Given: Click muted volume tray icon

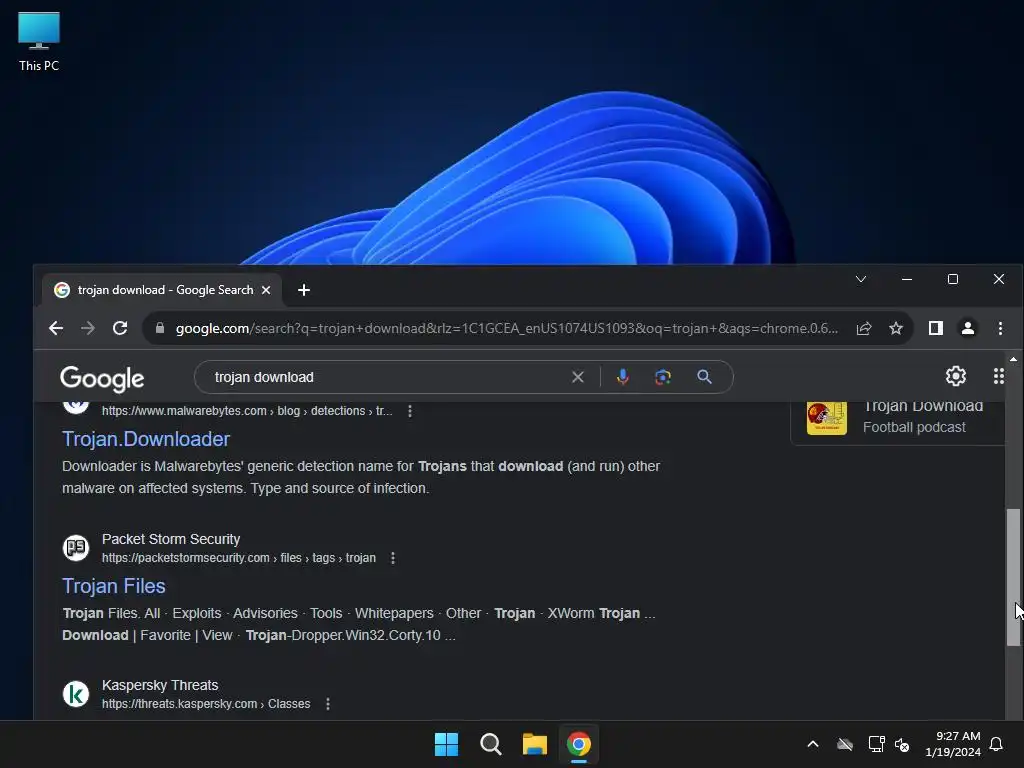Looking at the screenshot, I should [902, 744].
